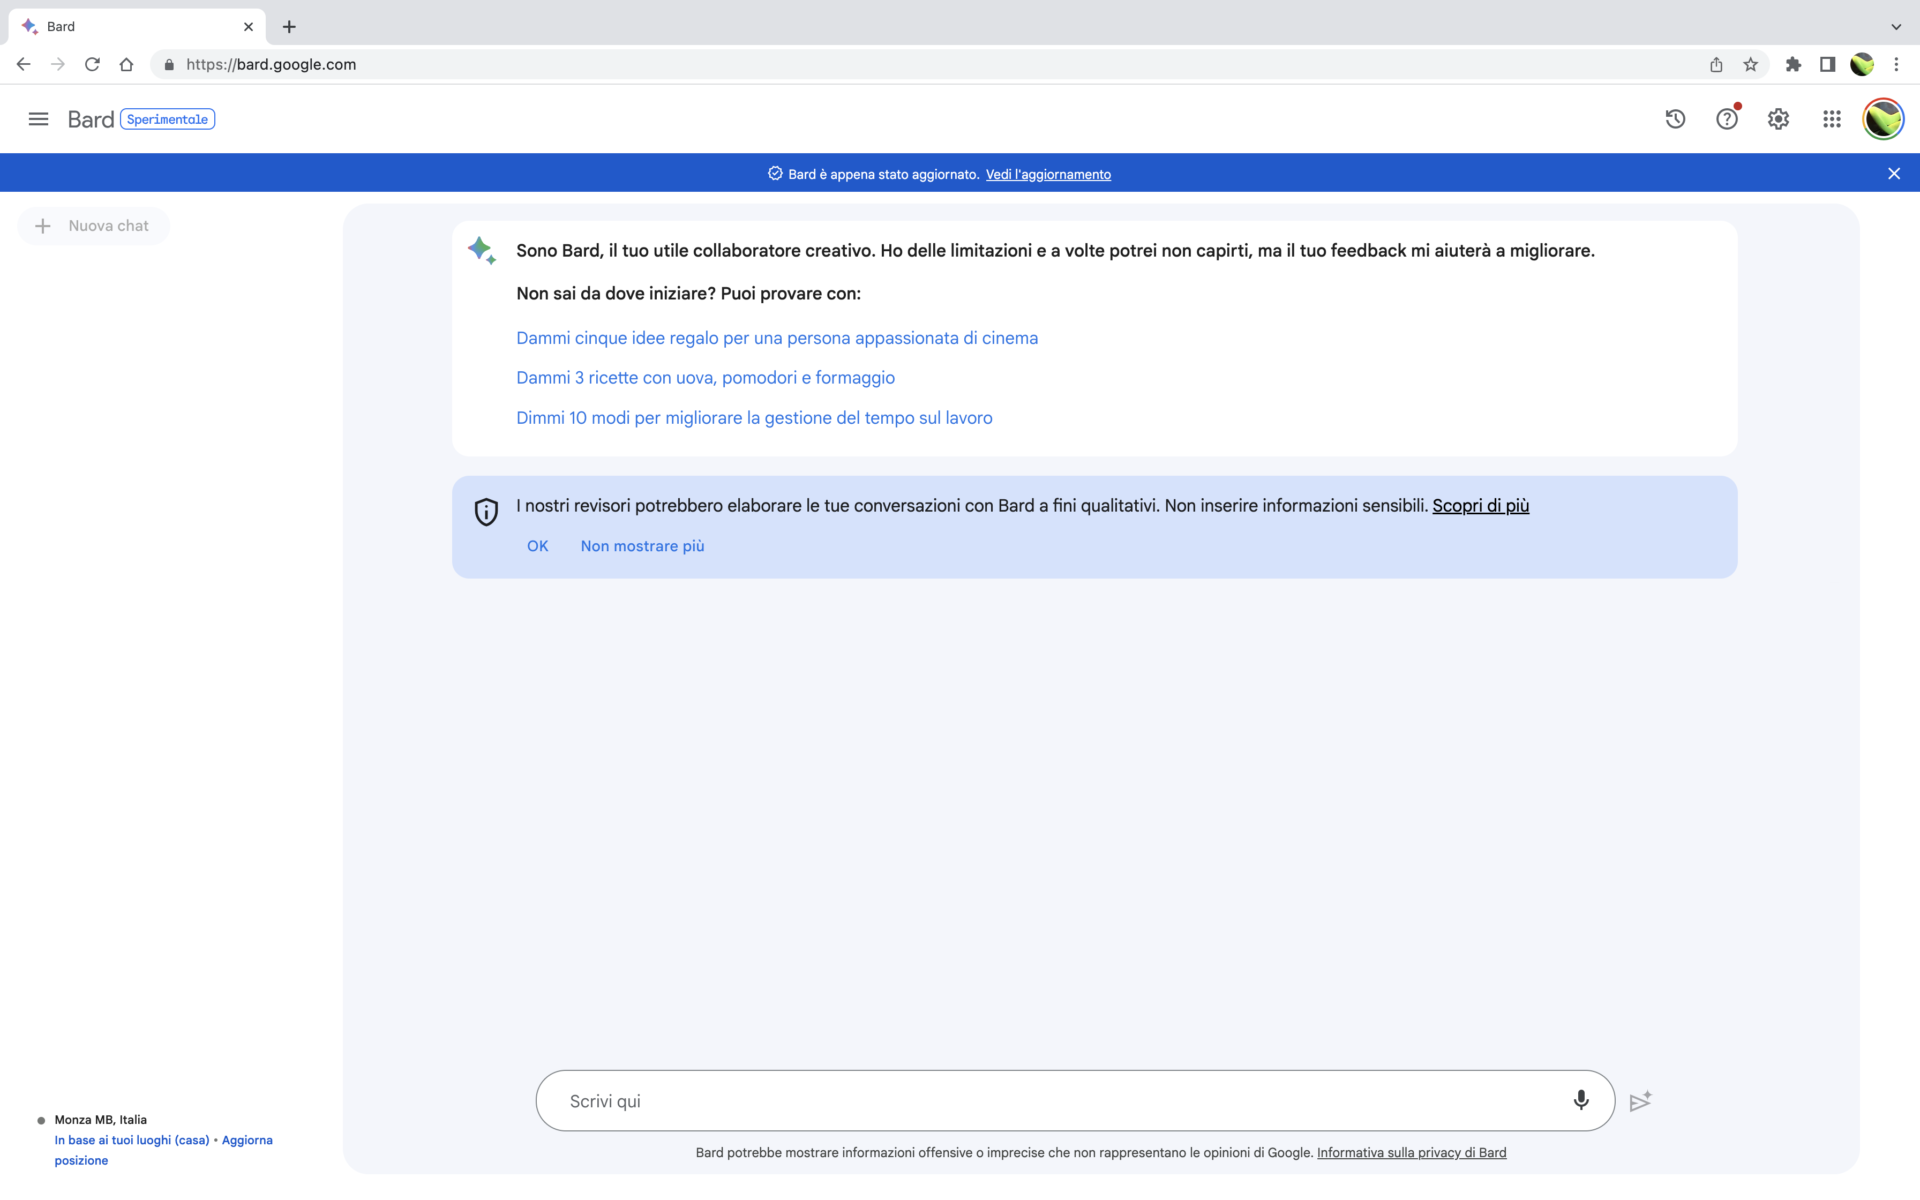Open Bard settings gear icon
Viewport: 1920px width, 1200px height.
tap(1778, 119)
